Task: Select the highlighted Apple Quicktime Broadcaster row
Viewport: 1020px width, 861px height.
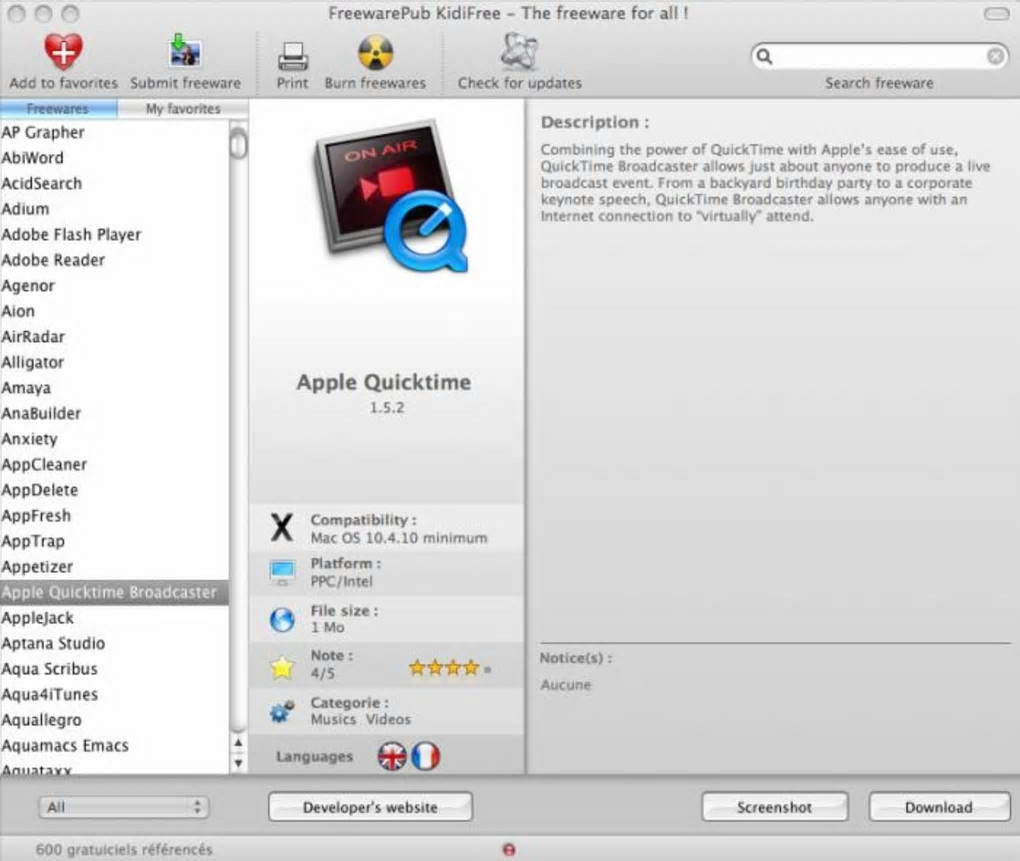Action: 114,592
